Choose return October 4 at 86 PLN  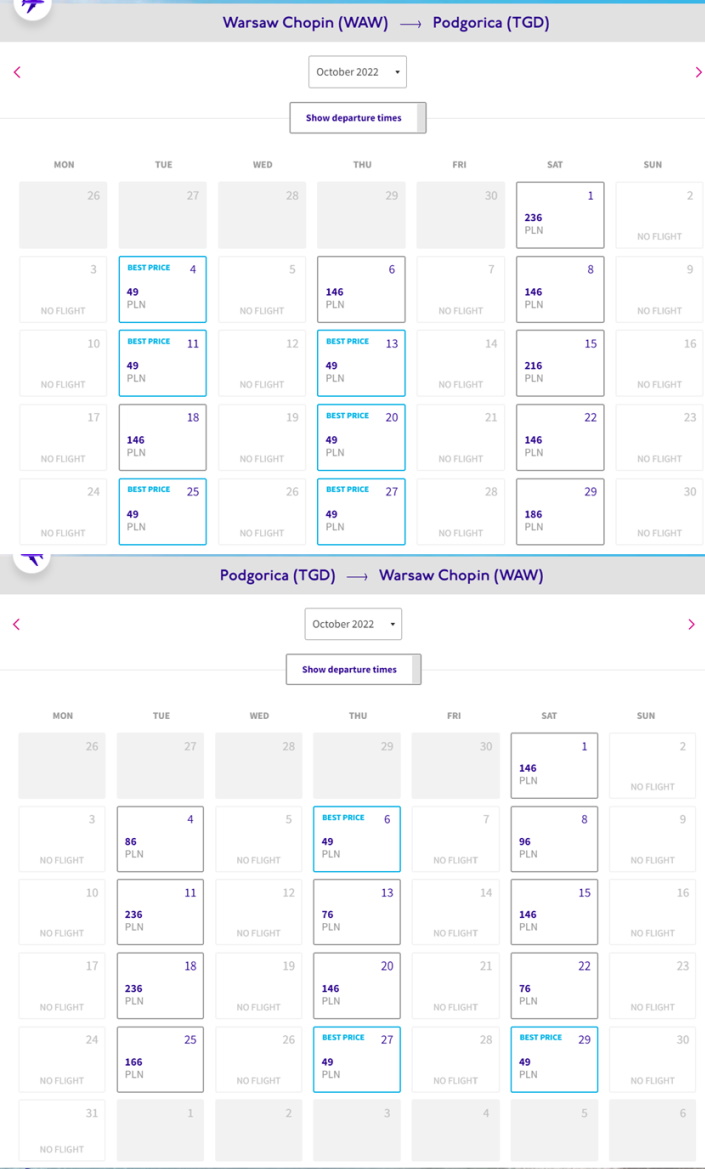coord(160,839)
